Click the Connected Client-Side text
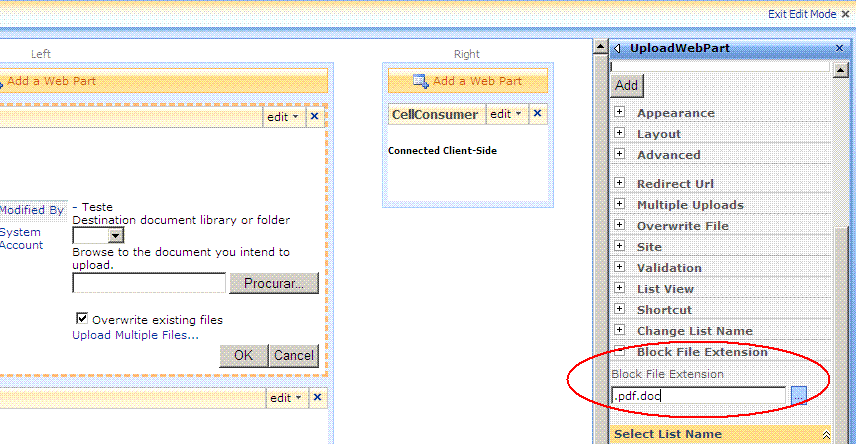856x444 pixels. point(442,151)
